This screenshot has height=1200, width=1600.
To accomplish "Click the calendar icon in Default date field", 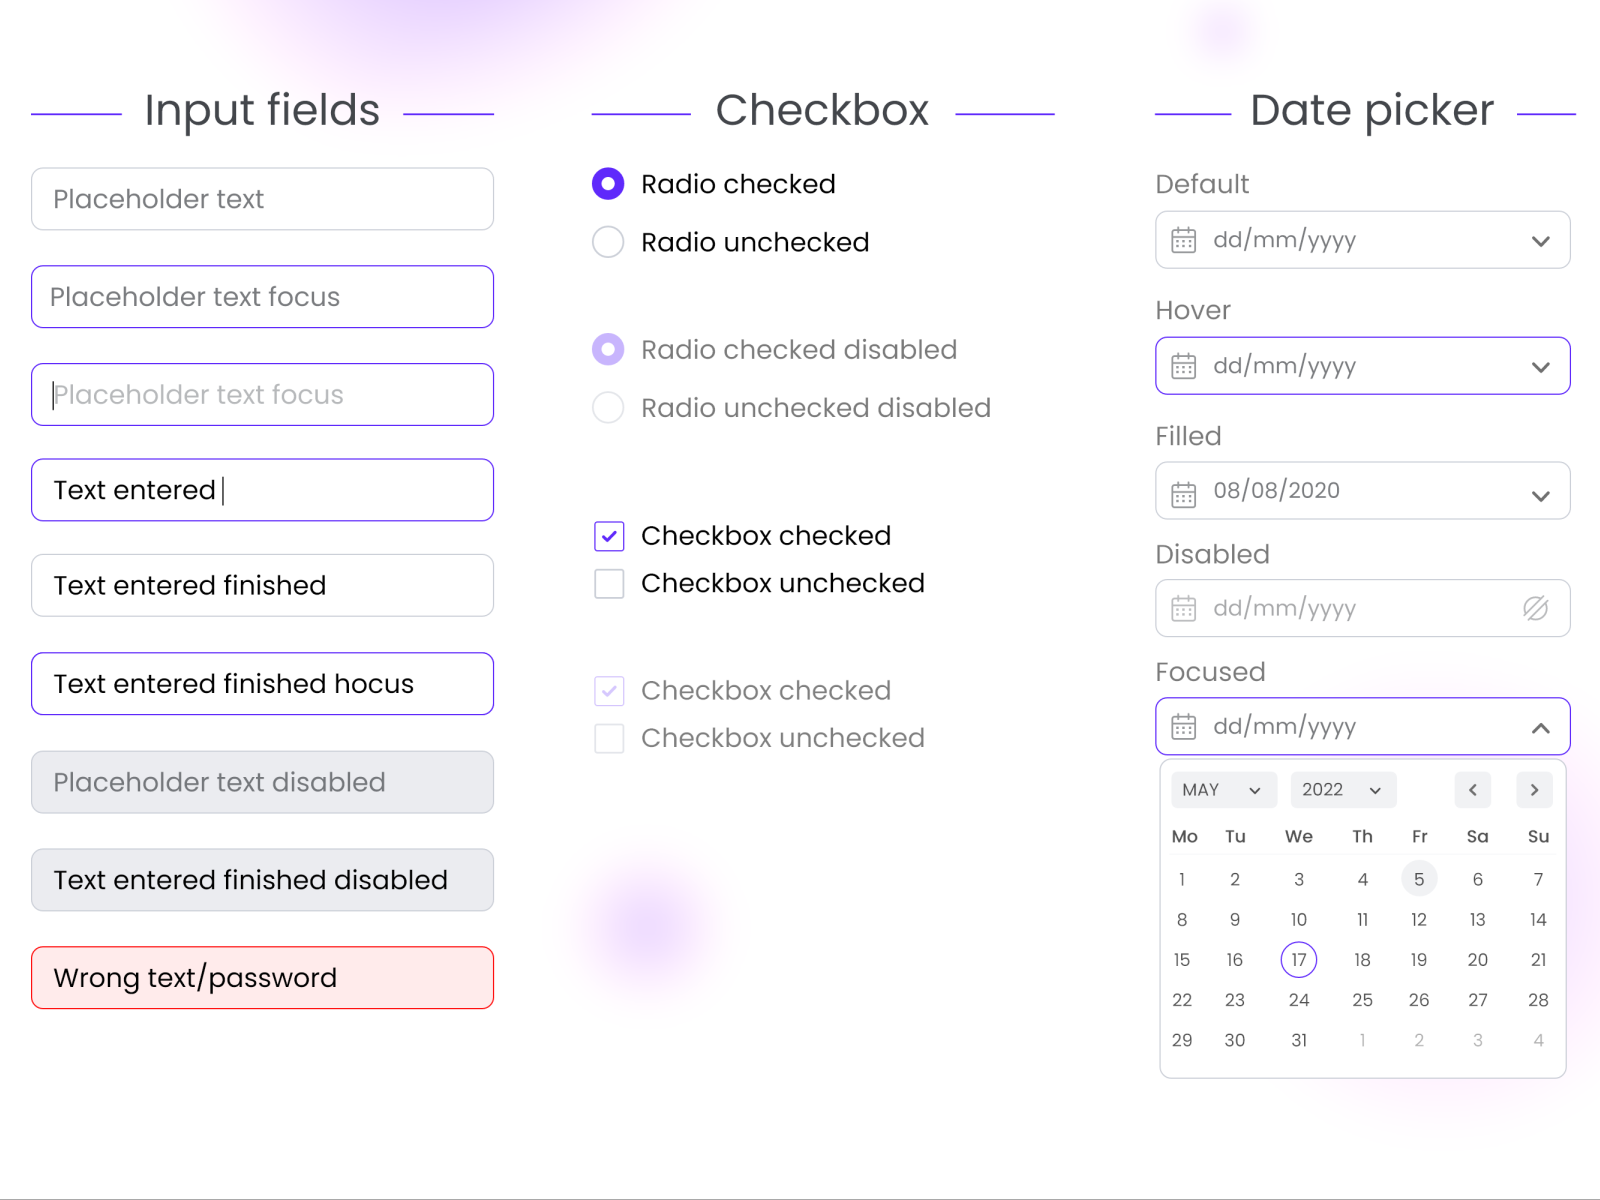I will tap(1183, 240).
